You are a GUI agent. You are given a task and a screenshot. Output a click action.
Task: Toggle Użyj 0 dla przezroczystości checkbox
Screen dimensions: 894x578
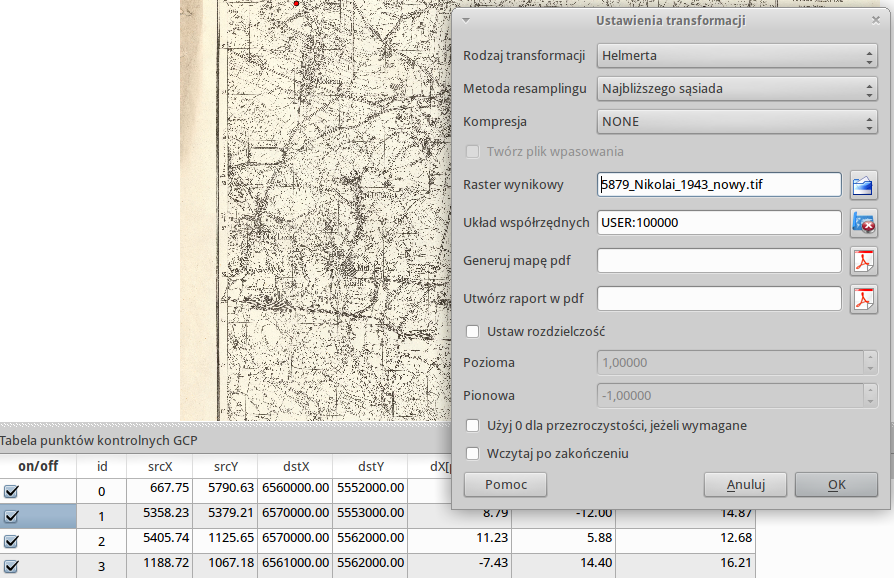click(473, 426)
